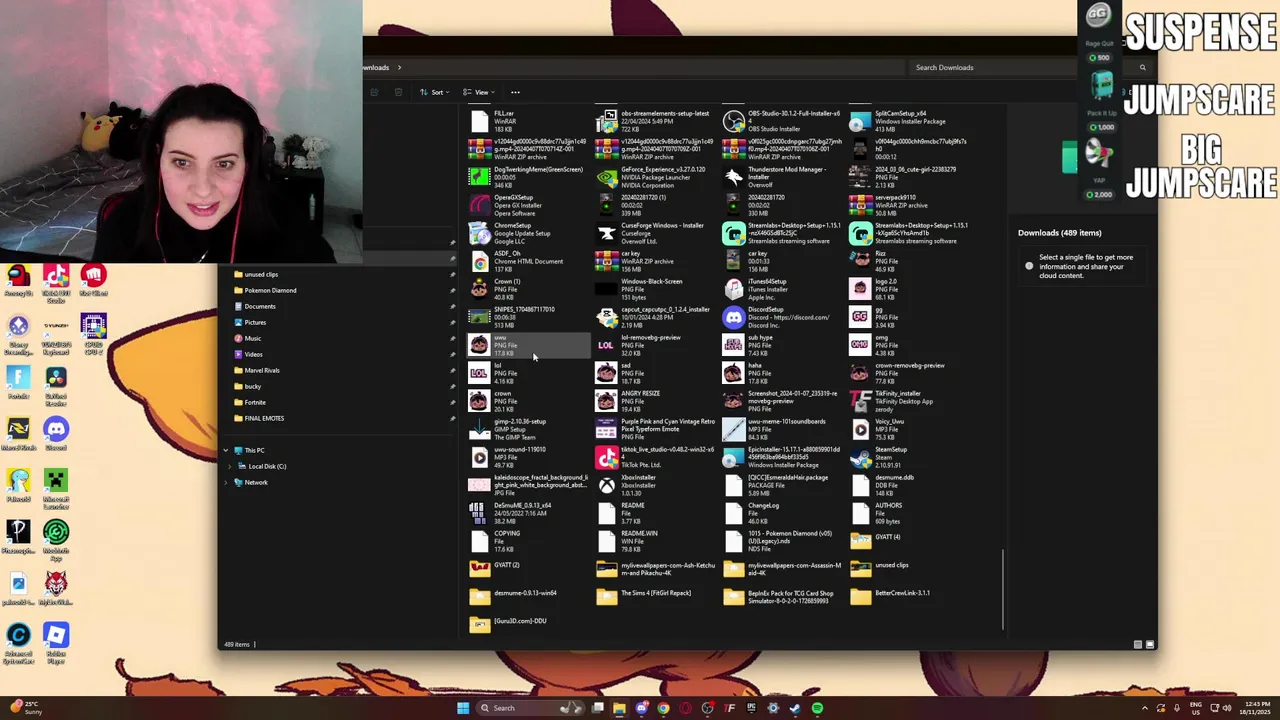1280x720 pixels.
Task: Collapse the This PC tree node
Action: [225, 450]
